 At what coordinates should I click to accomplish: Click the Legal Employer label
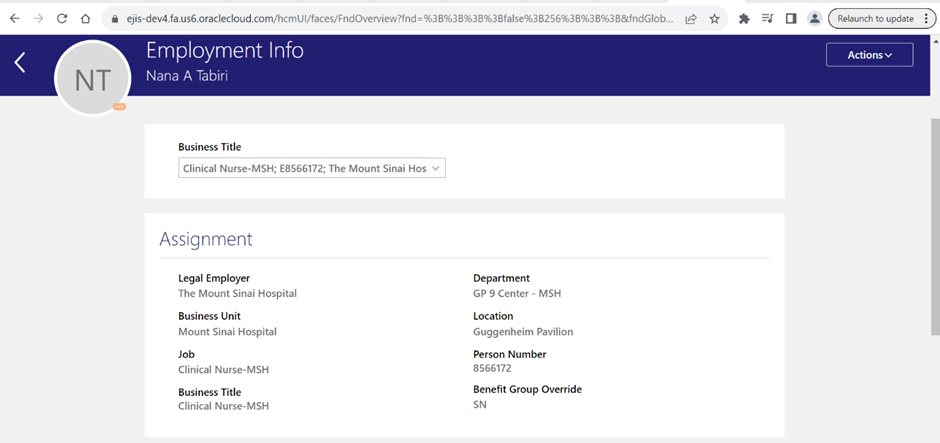[x=214, y=278]
